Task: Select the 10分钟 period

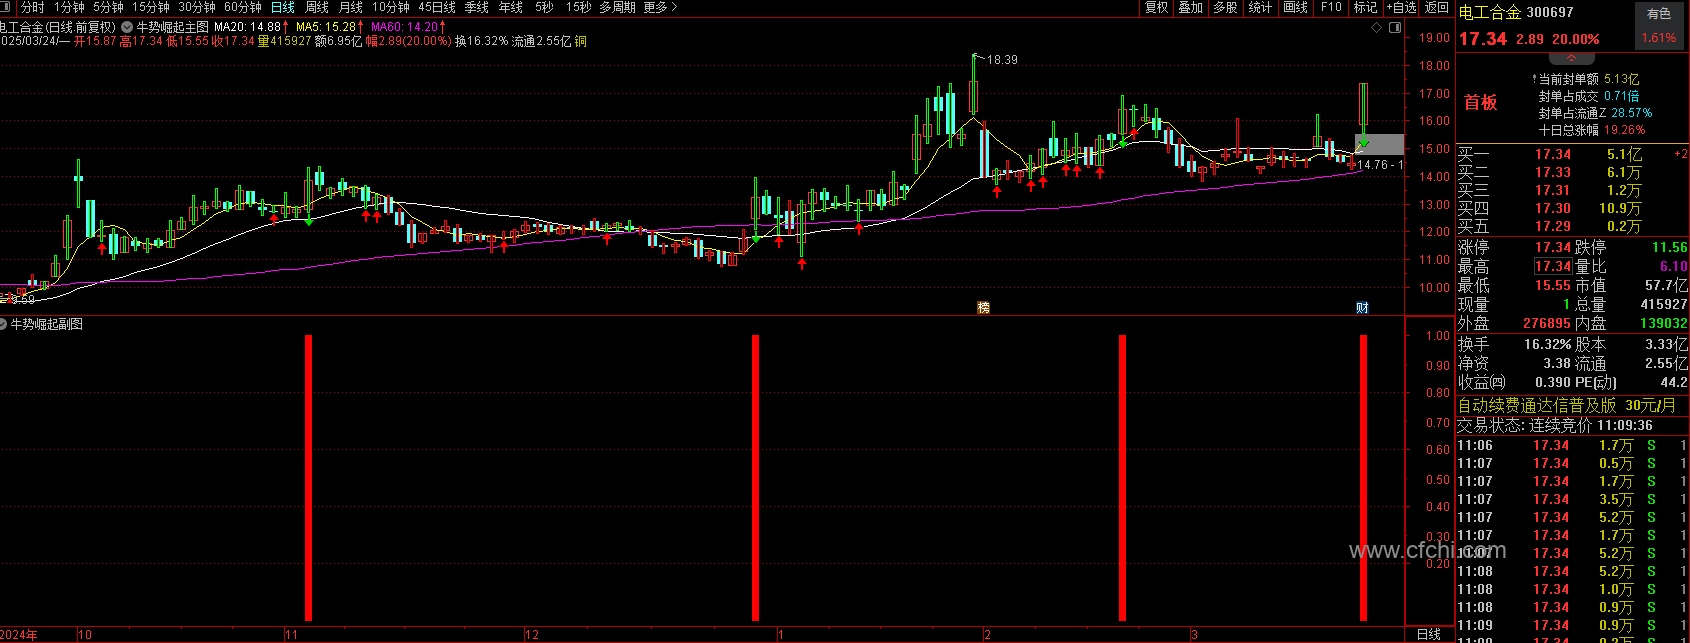Action: [x=391, y=7]
